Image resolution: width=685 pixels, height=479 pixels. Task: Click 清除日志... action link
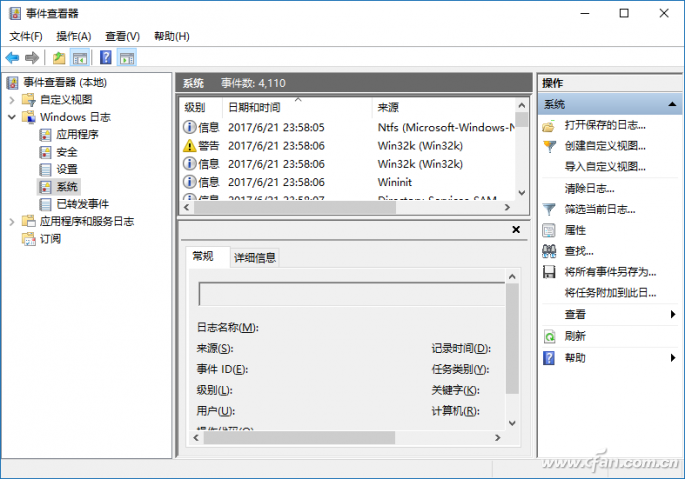[x=589, y=188]
